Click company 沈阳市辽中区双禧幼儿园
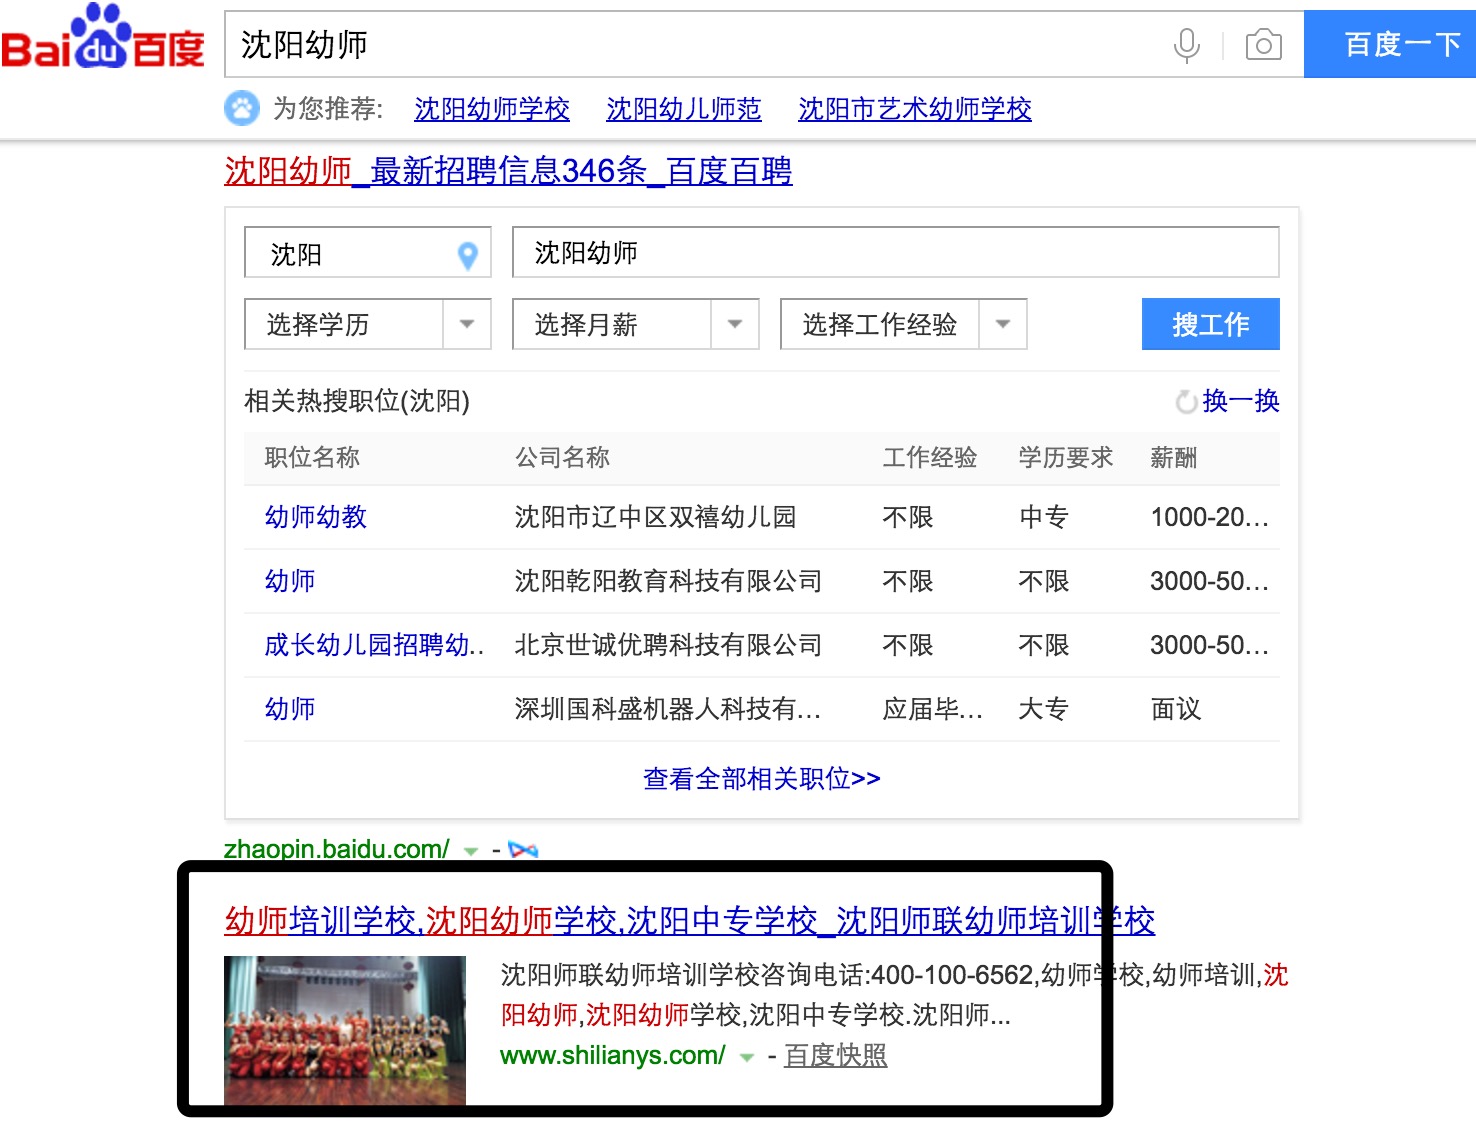Screen dimensions: 1476x1138 coord(656,517)
